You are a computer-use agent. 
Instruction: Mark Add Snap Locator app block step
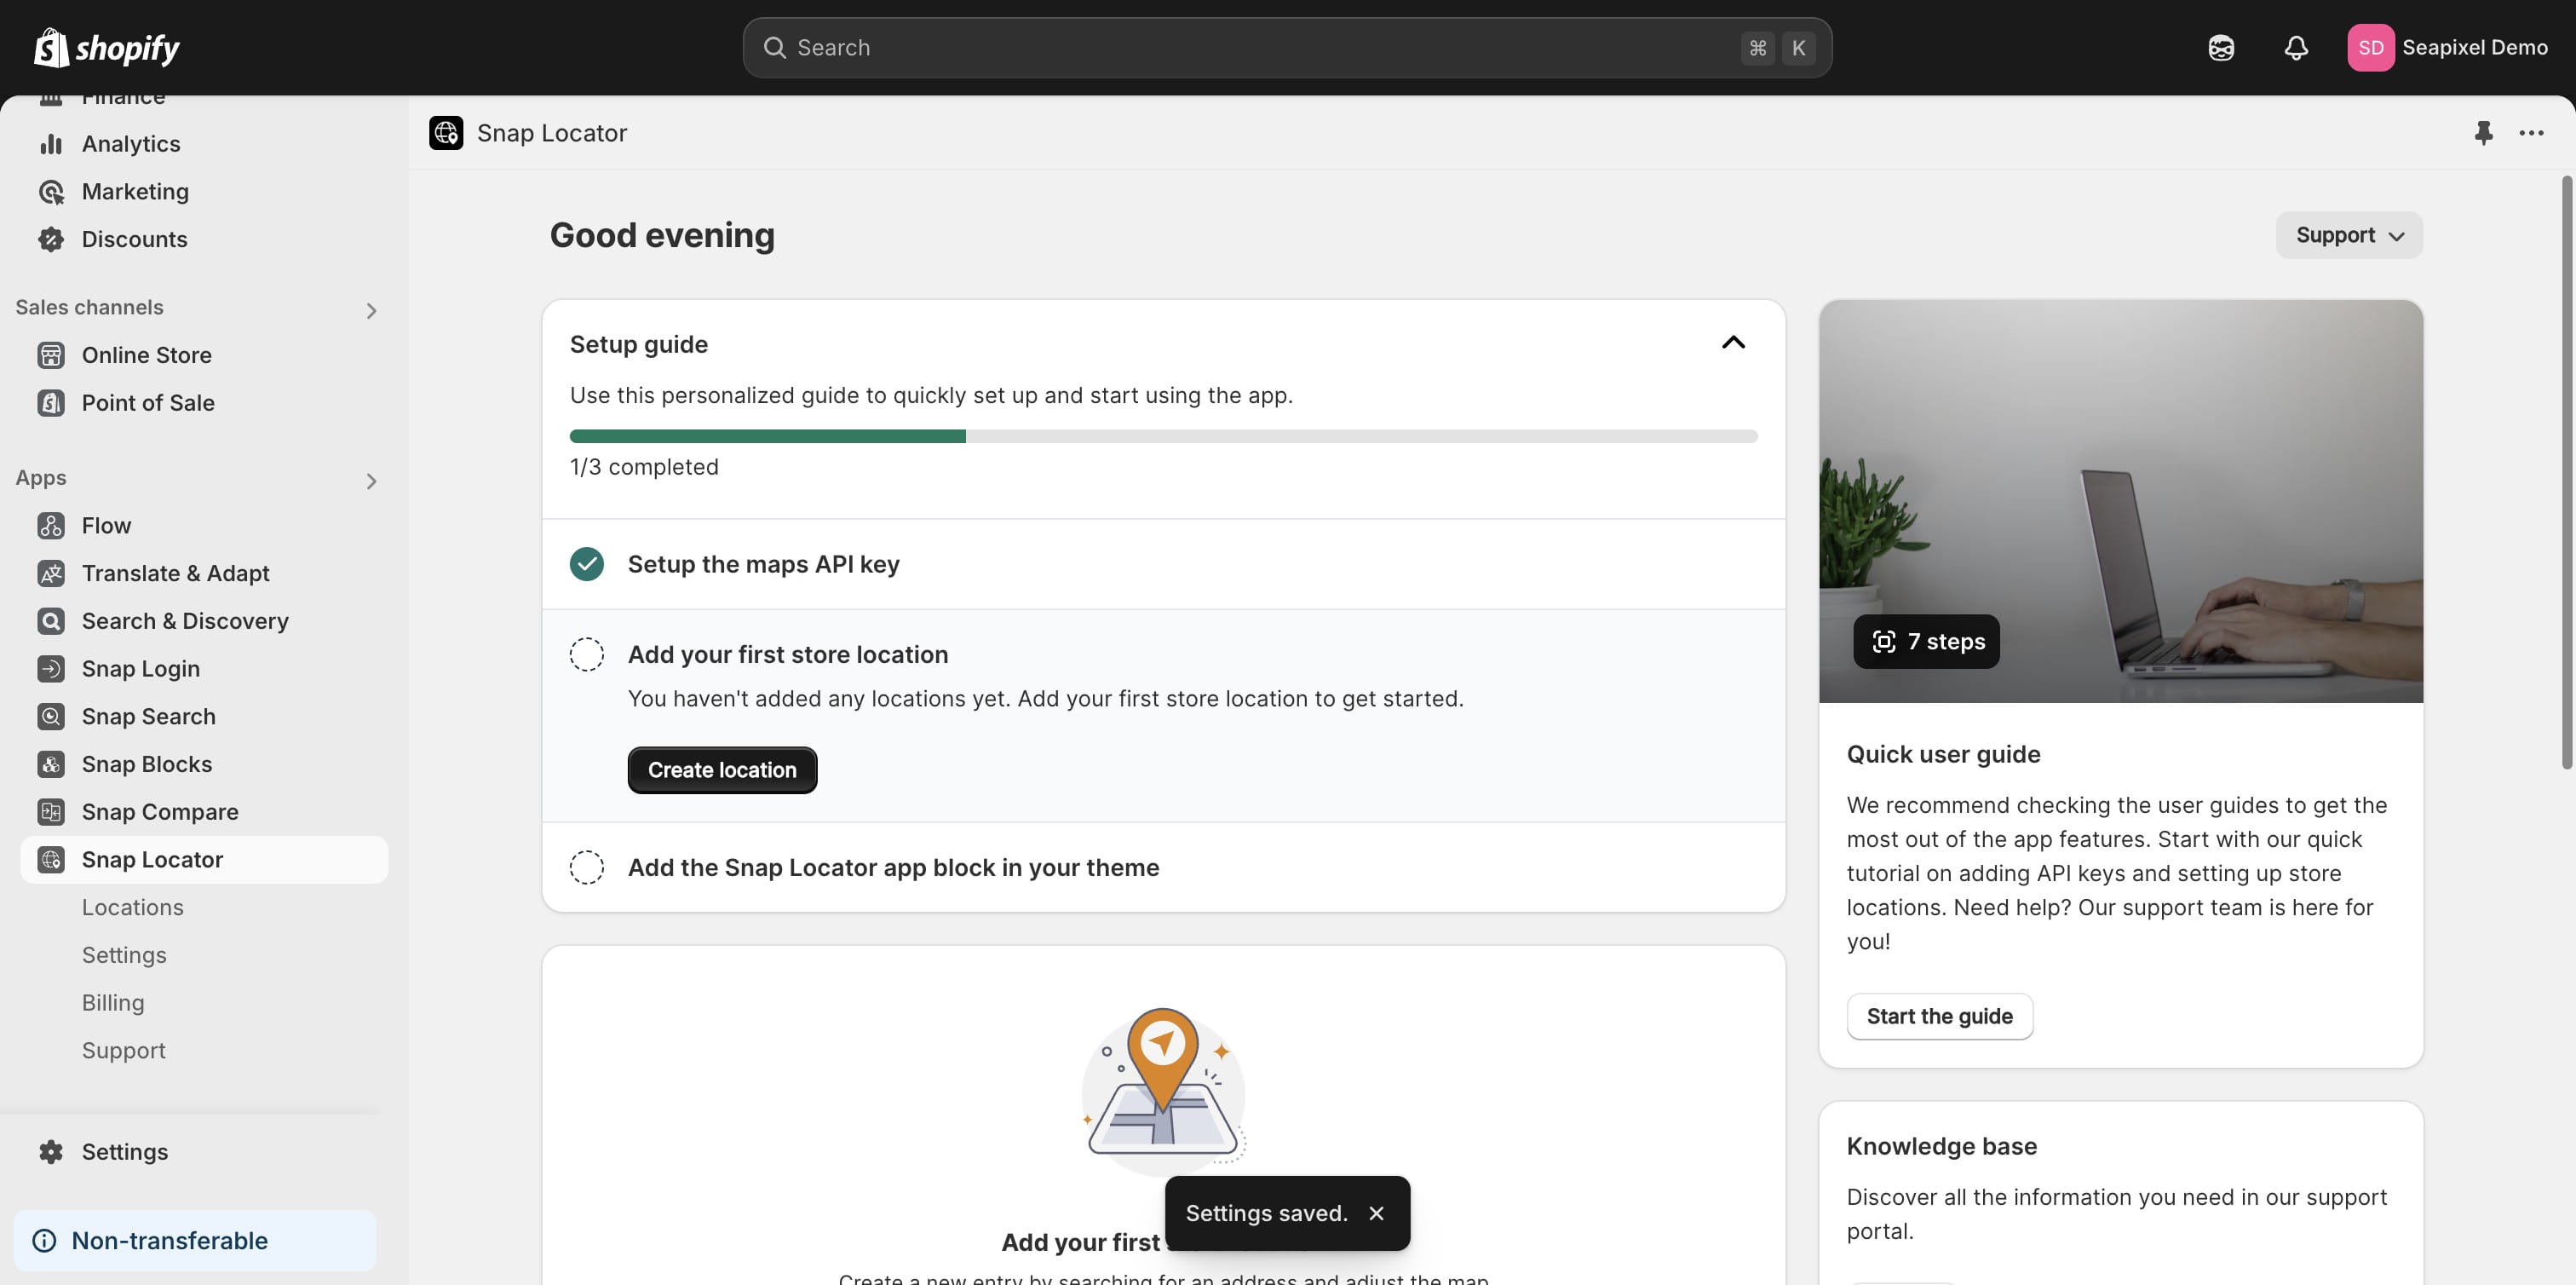(587, 867)
